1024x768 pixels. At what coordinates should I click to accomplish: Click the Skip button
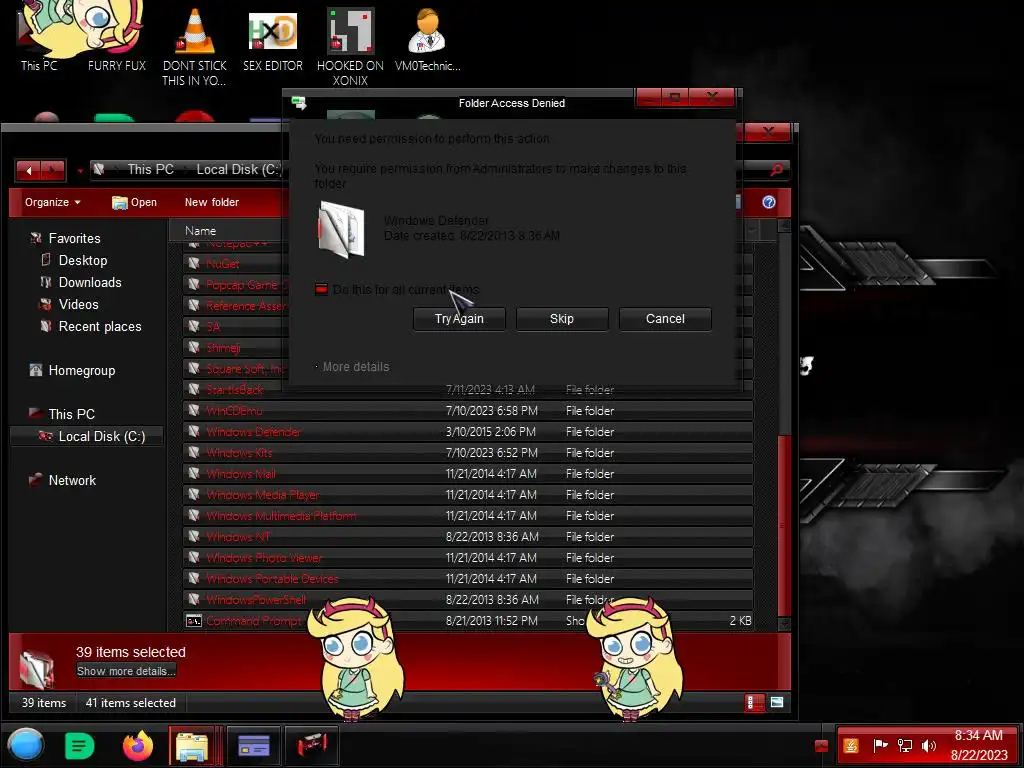pos(562,319)
